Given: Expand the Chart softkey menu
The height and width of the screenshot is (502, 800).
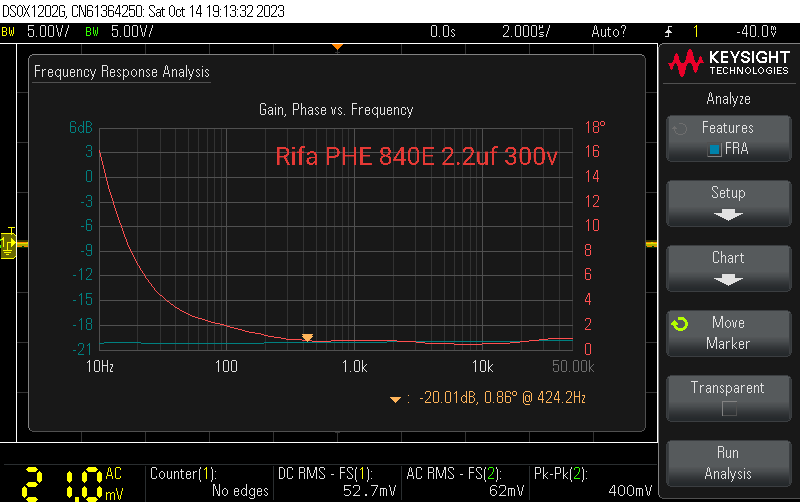Looking at the screenshot, I should click(729, 268).
